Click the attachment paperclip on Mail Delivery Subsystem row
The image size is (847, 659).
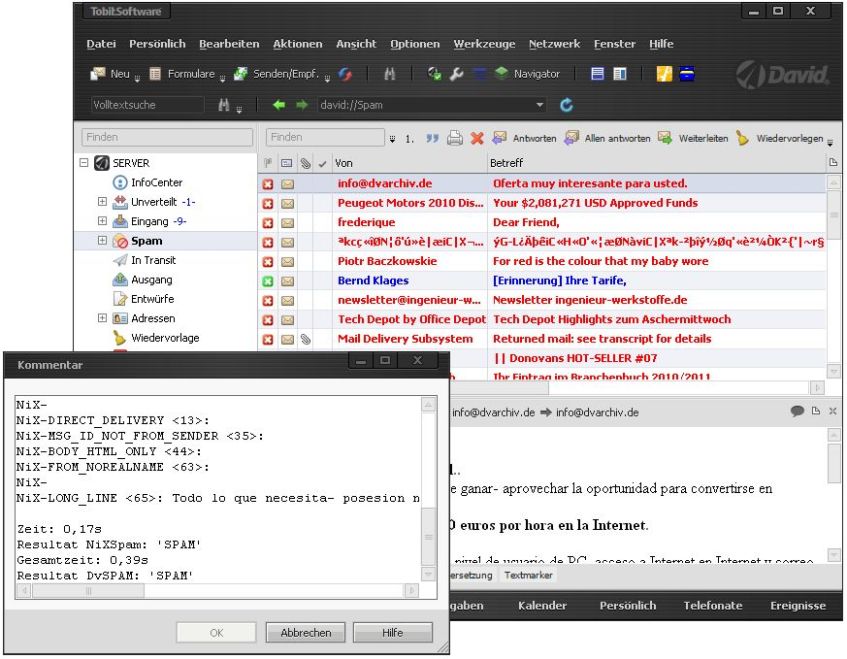point(306,340)
